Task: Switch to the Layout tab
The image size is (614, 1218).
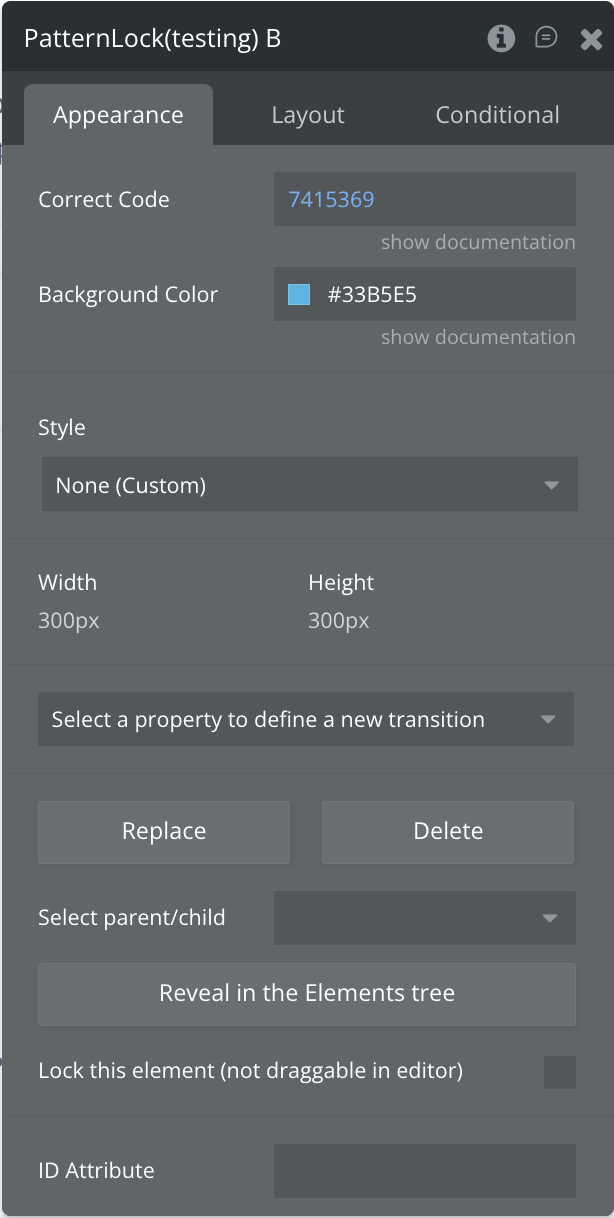Action: 308,115
